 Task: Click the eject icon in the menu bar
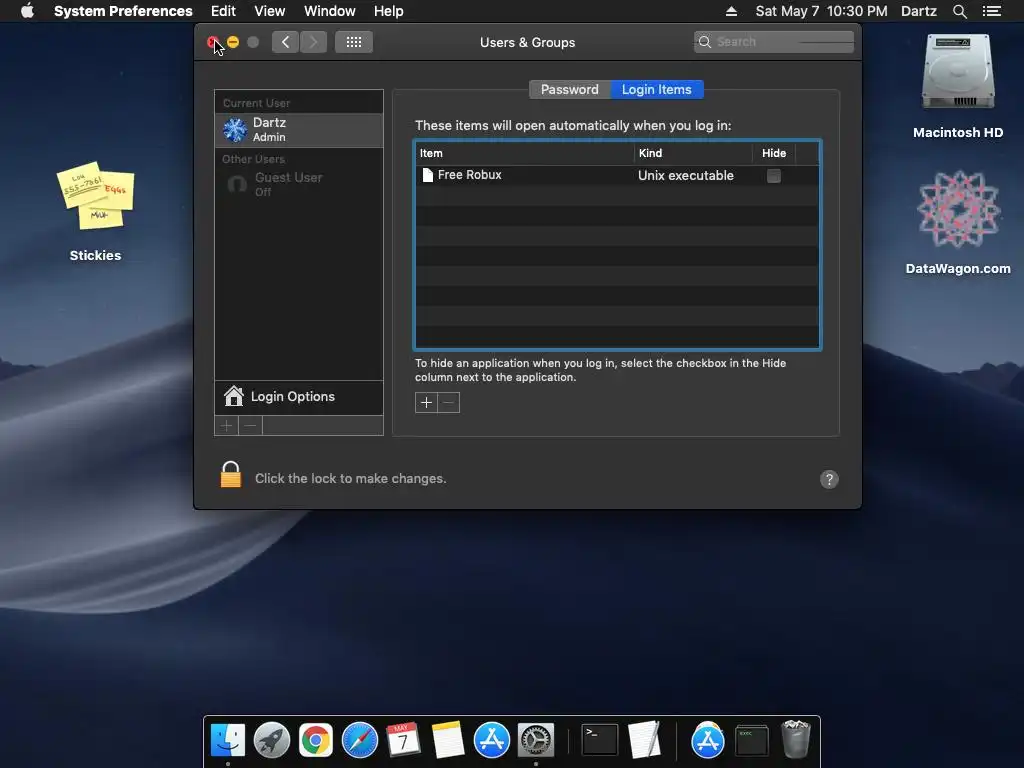[x=731, y=11]
